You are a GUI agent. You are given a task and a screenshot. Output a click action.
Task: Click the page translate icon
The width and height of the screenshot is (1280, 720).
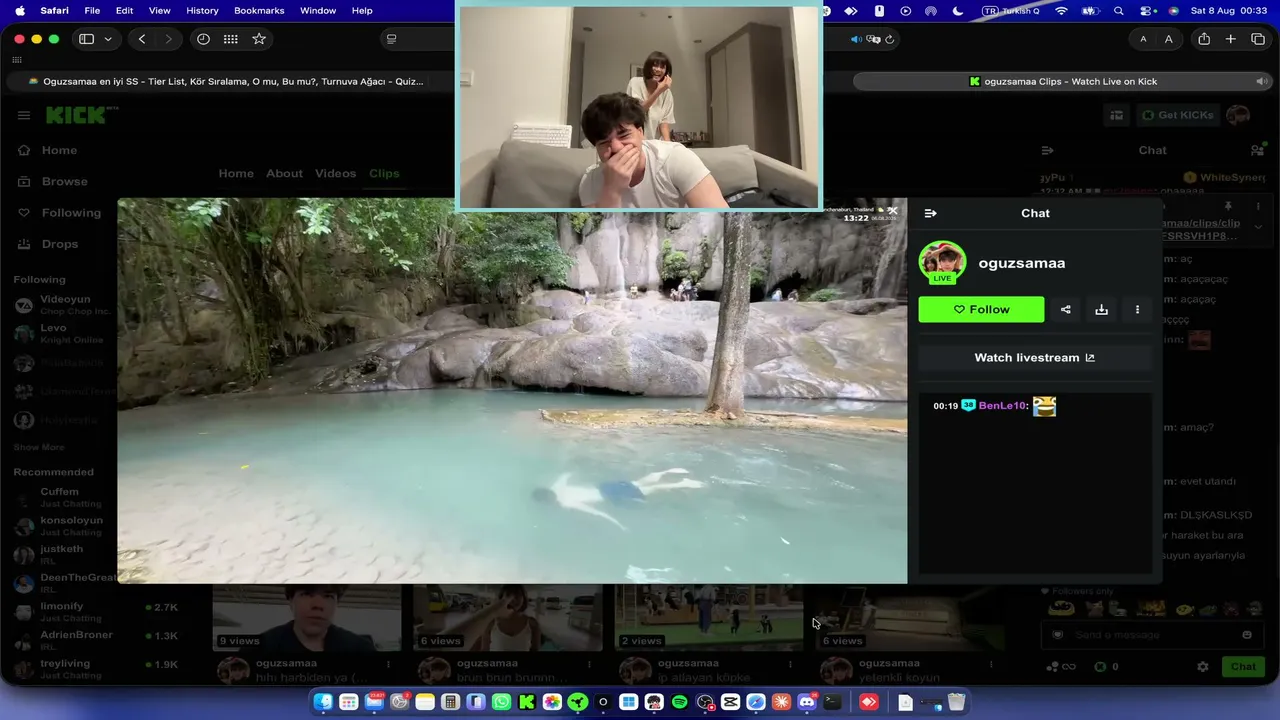tap(874, 39)
